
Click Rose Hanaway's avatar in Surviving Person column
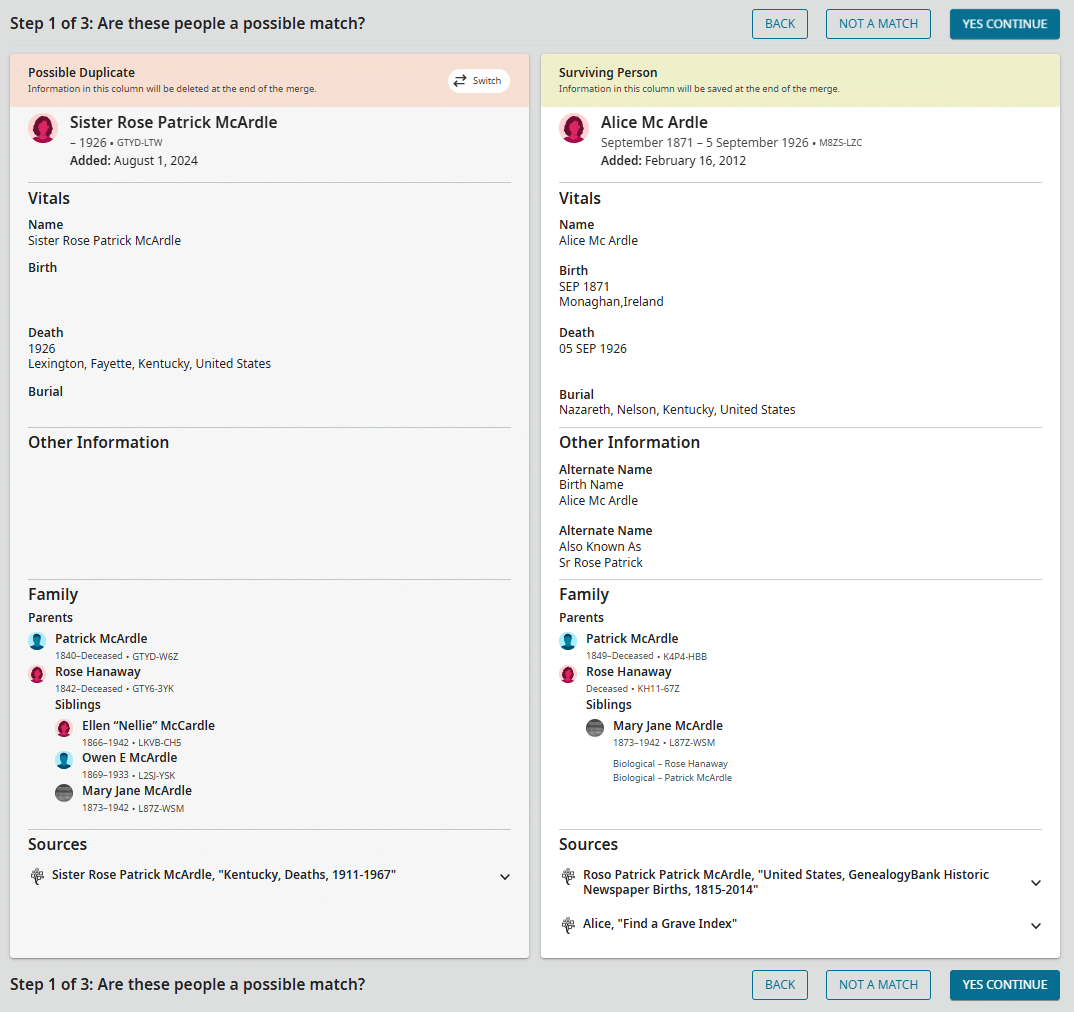568,674
